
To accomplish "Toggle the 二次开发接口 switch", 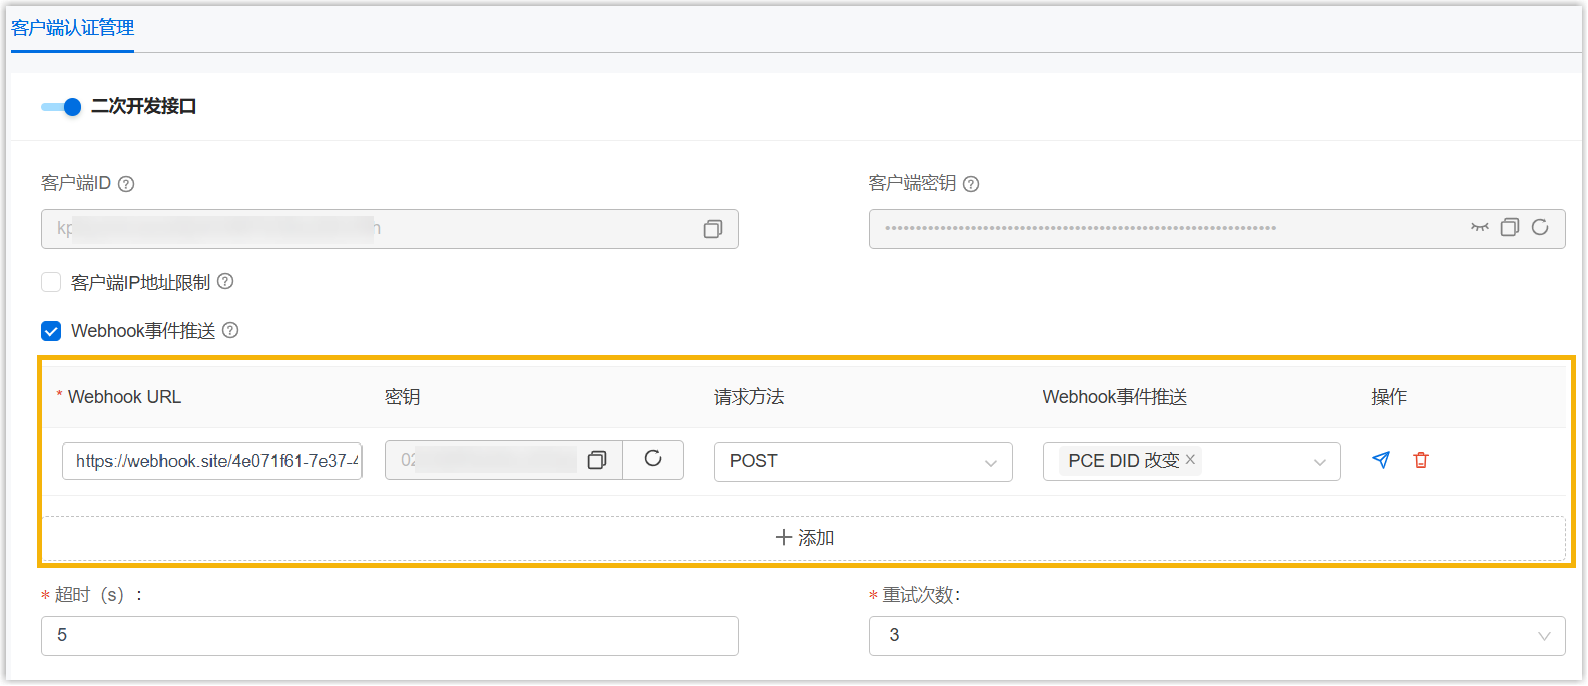I will (61, 107).
